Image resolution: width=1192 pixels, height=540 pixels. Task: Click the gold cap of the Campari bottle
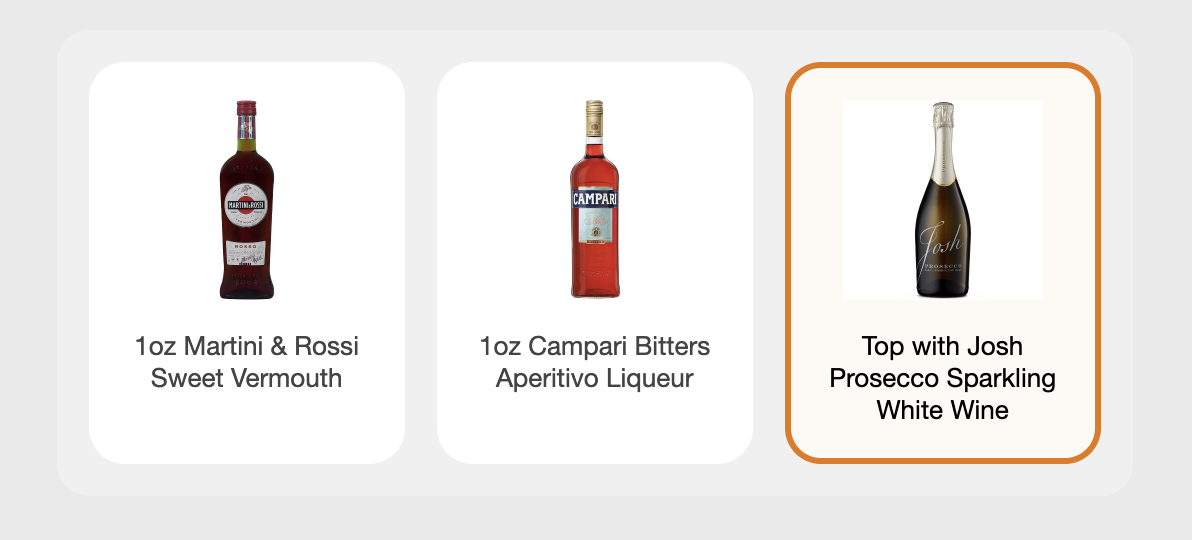pyautogui.click(x=594, y=108)
